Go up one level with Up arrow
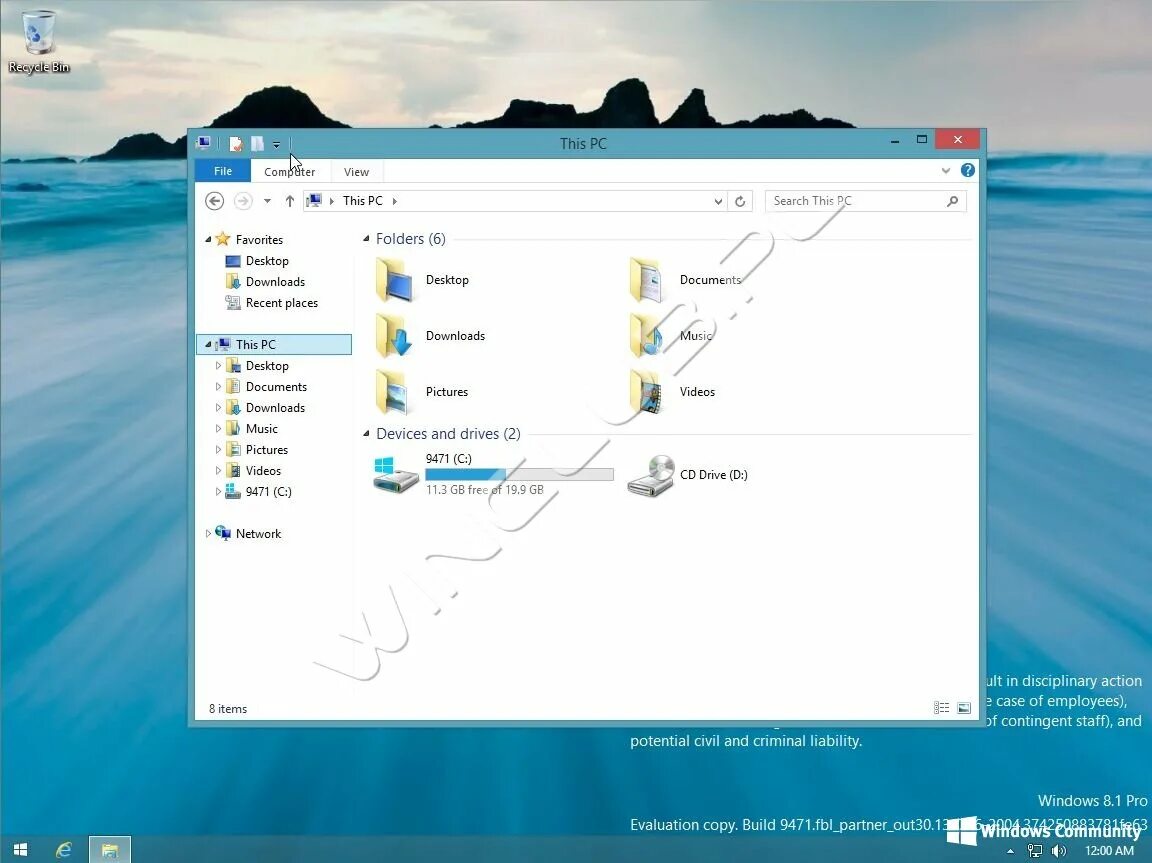 289,201
